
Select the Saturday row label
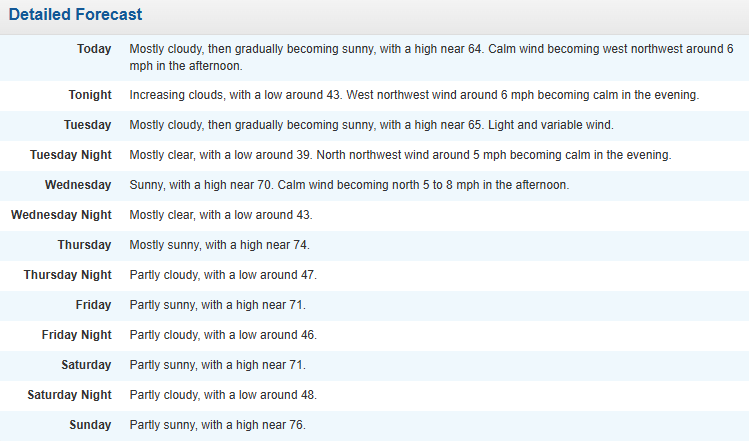pyautogui.click(x=86, y=365)
